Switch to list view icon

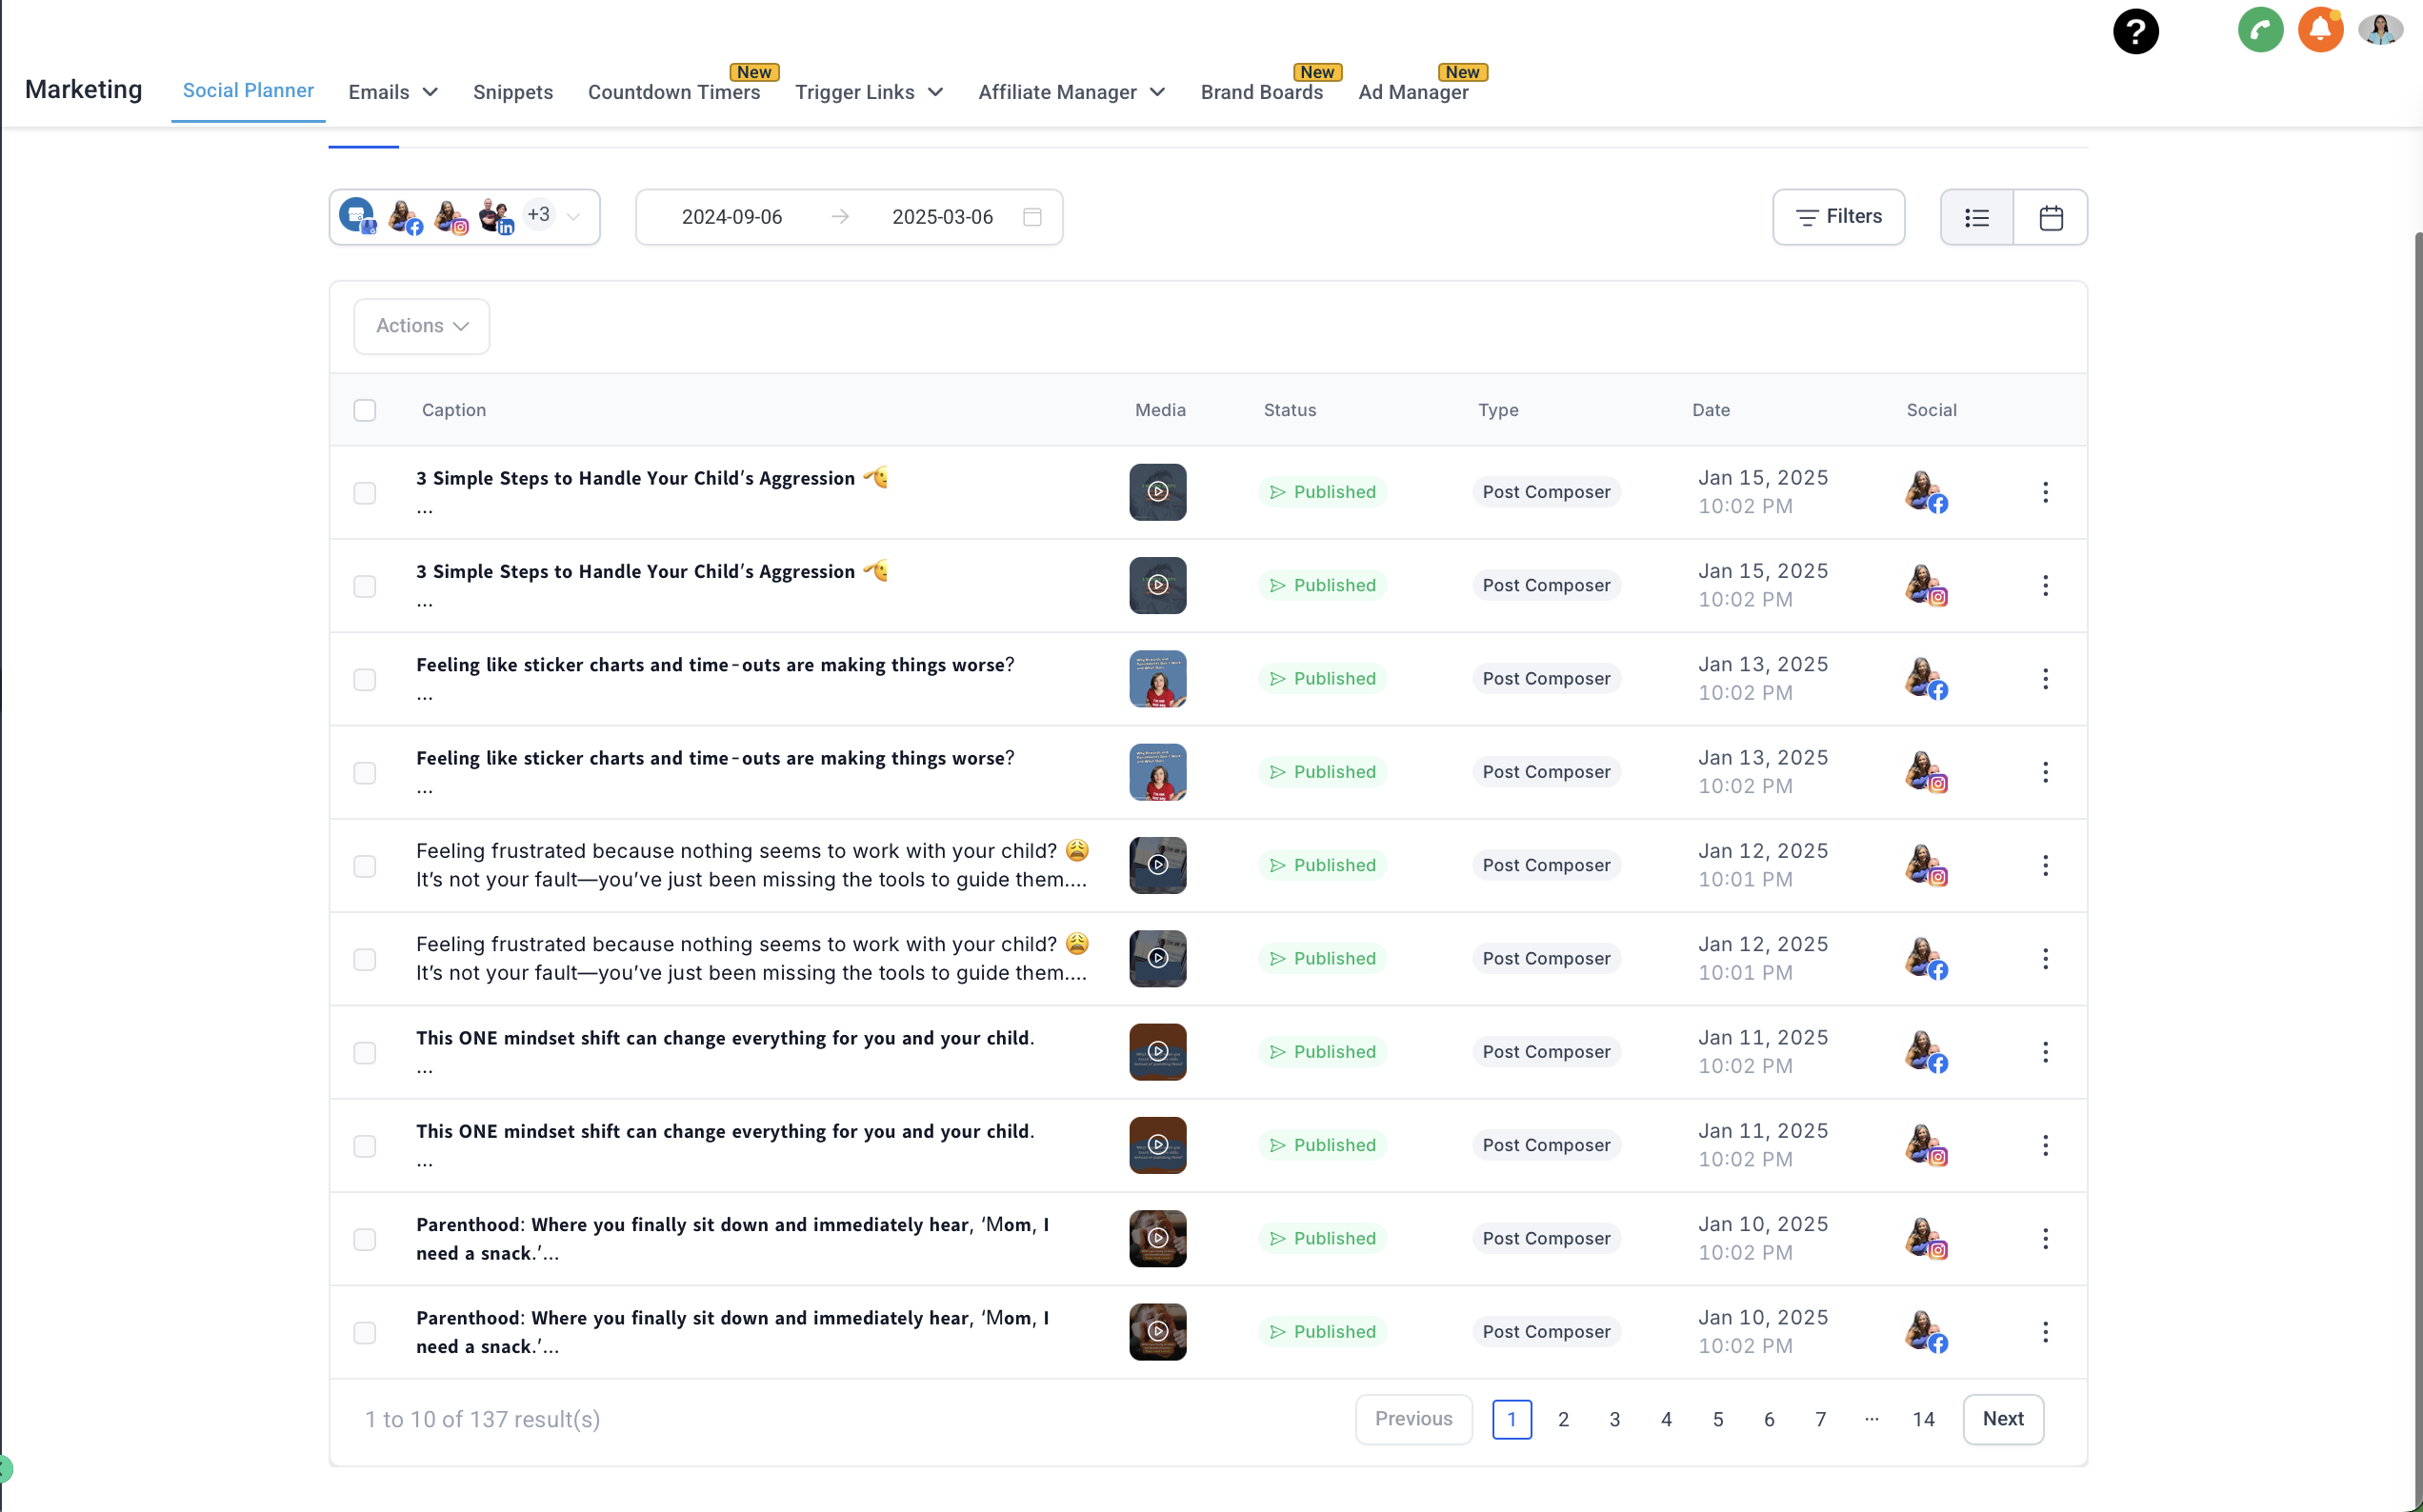point(1976,217)
